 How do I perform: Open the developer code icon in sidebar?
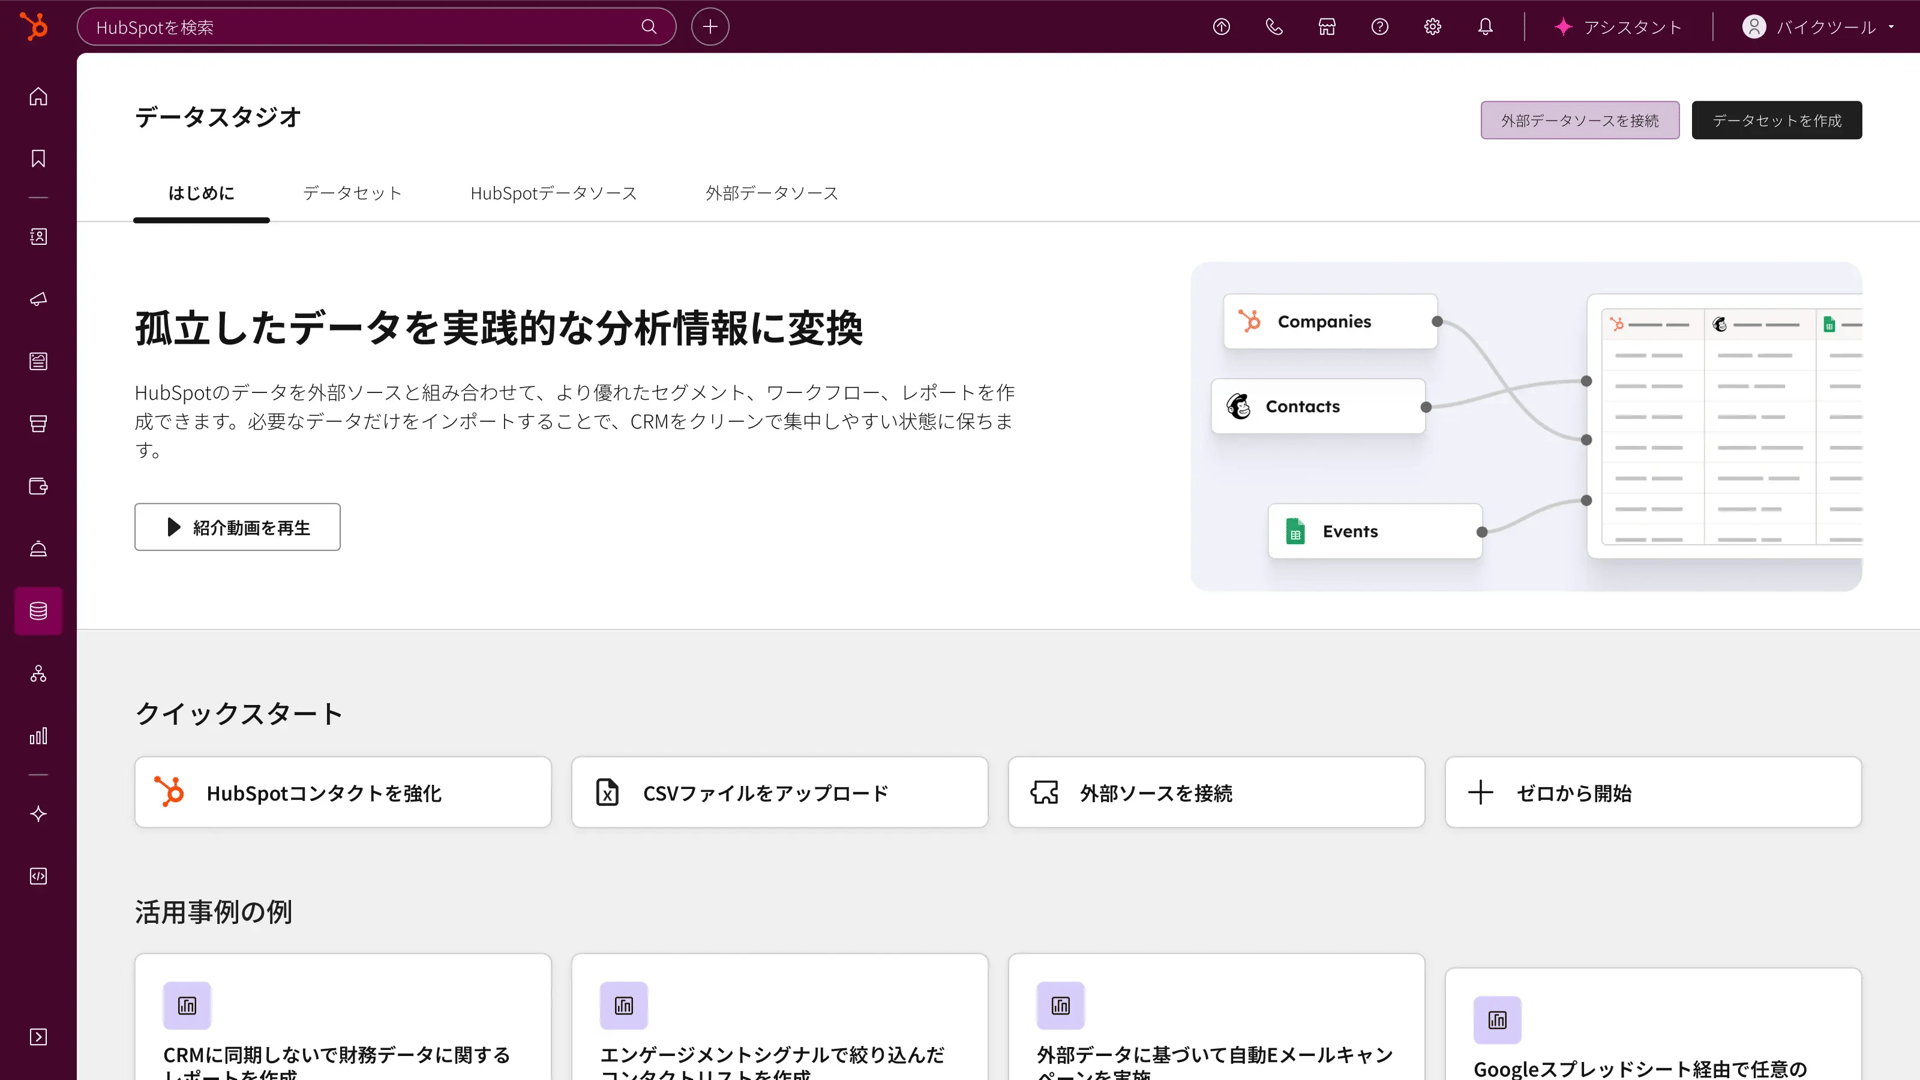click(x=38, y=876)
